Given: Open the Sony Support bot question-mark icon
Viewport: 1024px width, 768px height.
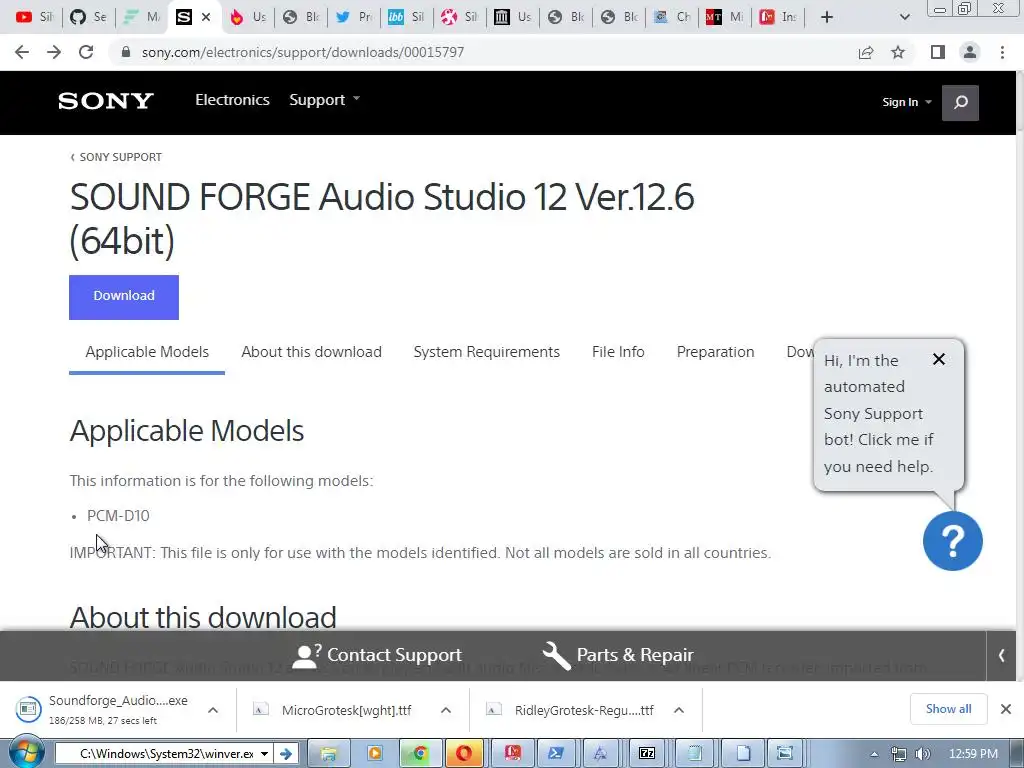Looking at the screenshot, I should tap(952, 541).
